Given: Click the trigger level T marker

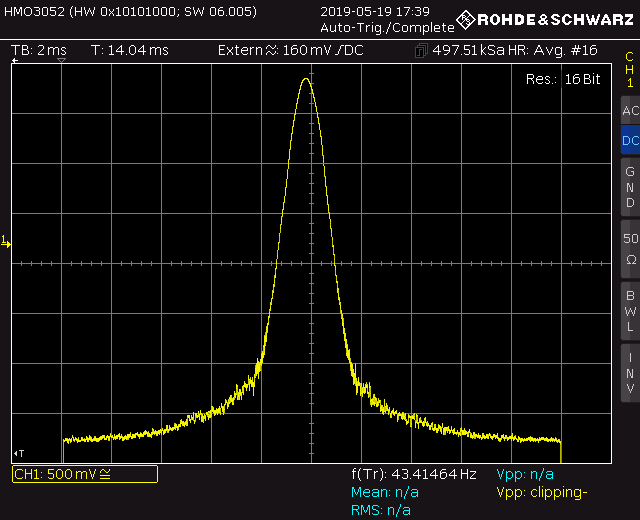Looking at the screenshot, I should 19,453.
